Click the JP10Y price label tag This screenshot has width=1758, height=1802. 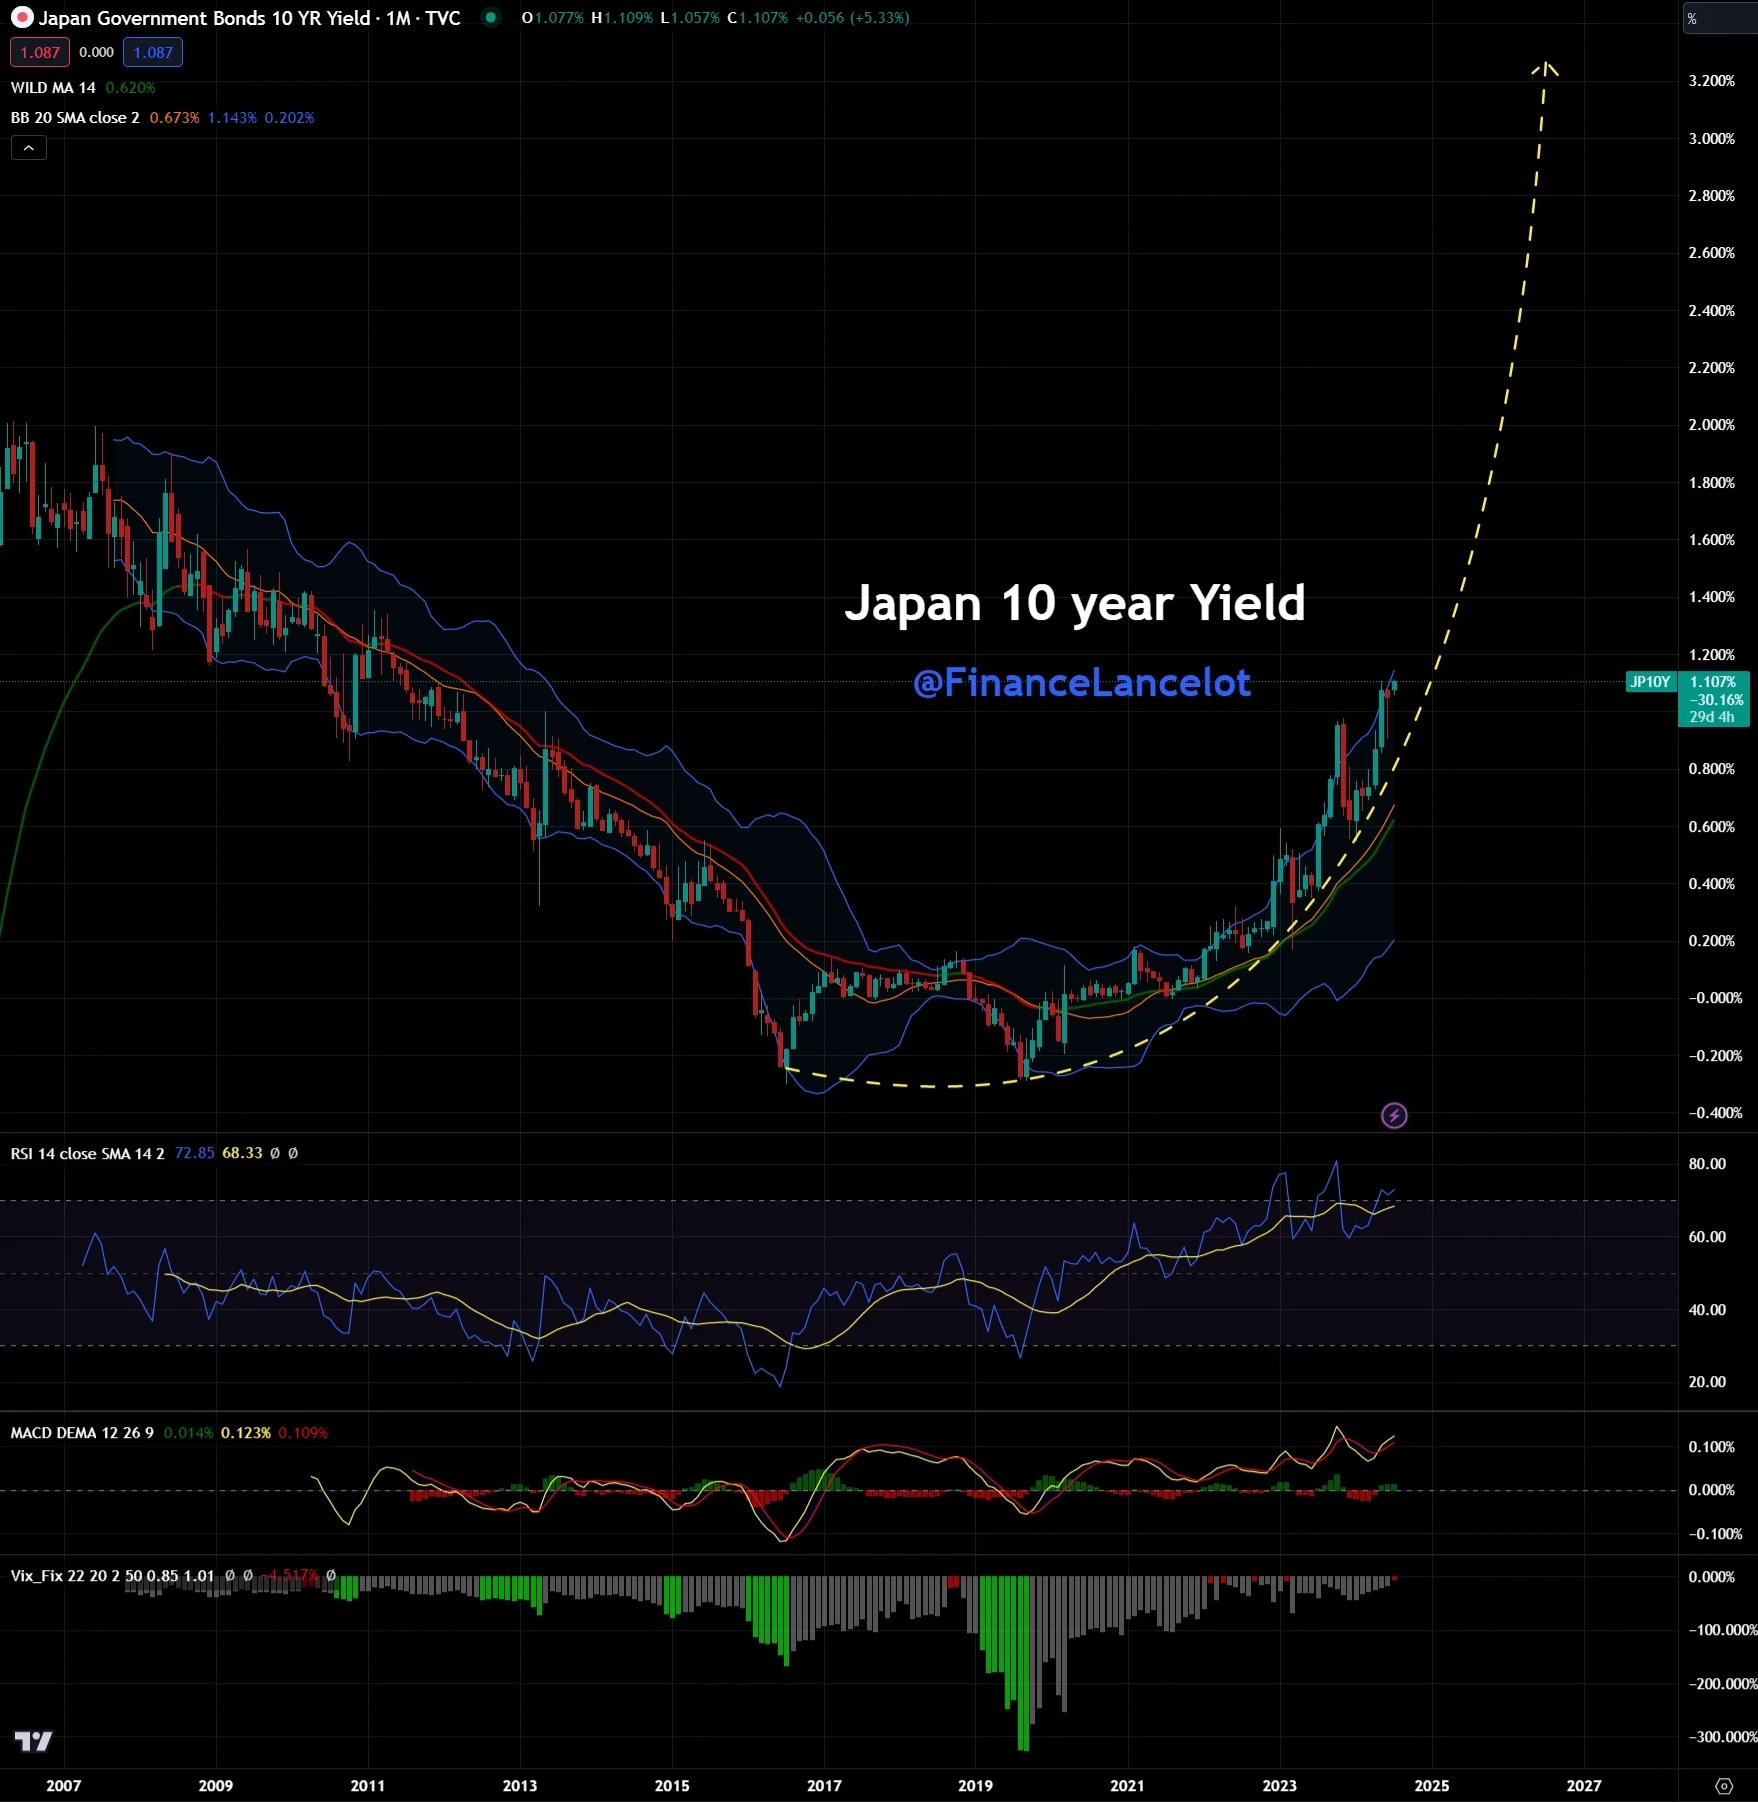pos(1650,682)
